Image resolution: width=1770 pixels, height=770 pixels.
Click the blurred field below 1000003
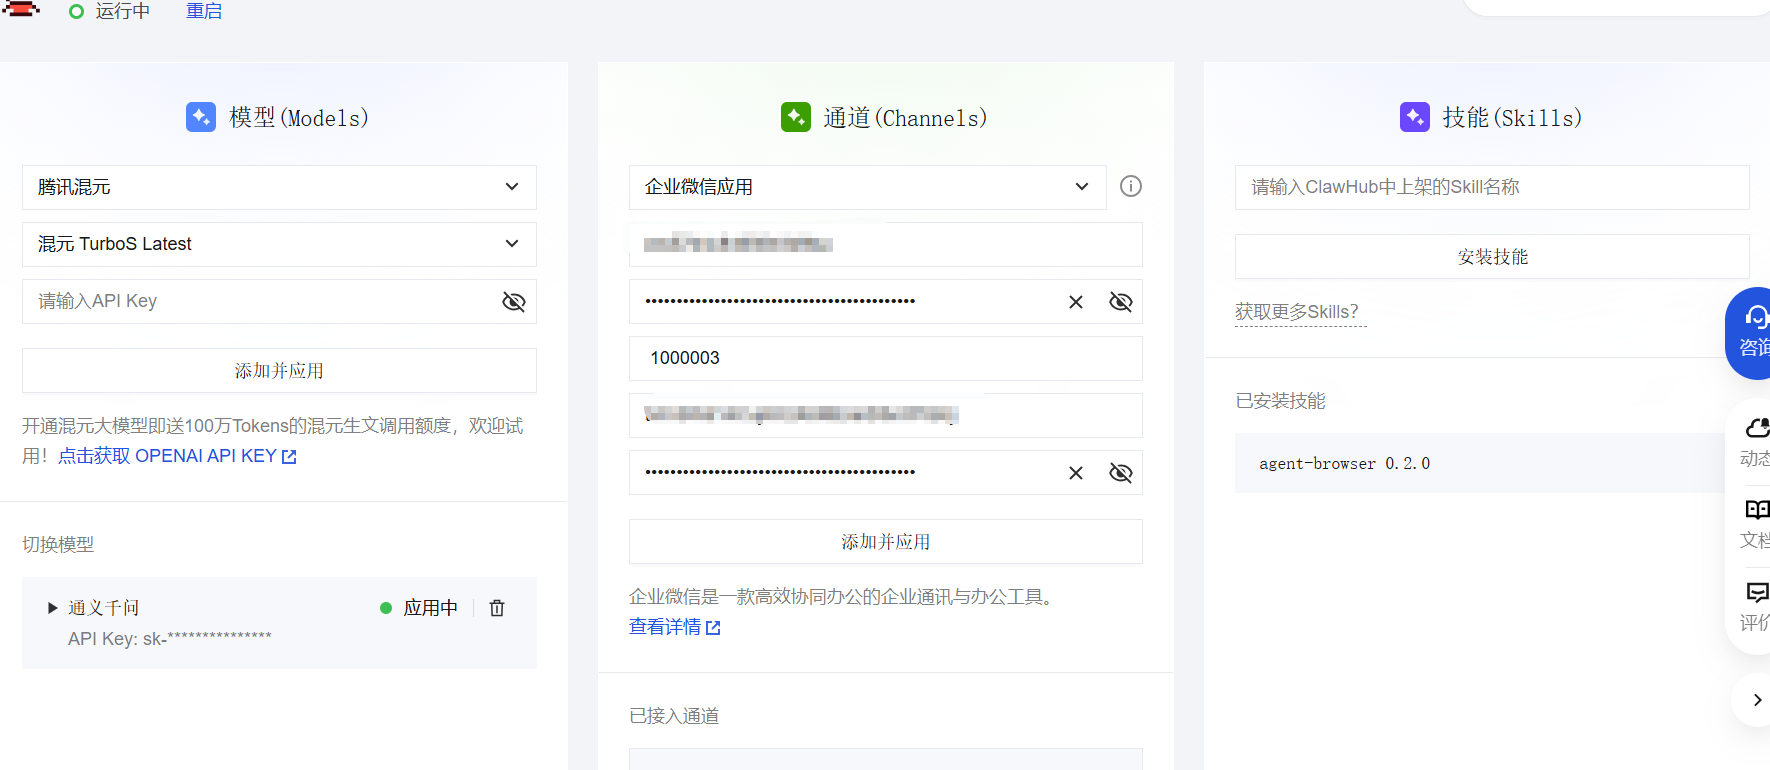[885, 415]
